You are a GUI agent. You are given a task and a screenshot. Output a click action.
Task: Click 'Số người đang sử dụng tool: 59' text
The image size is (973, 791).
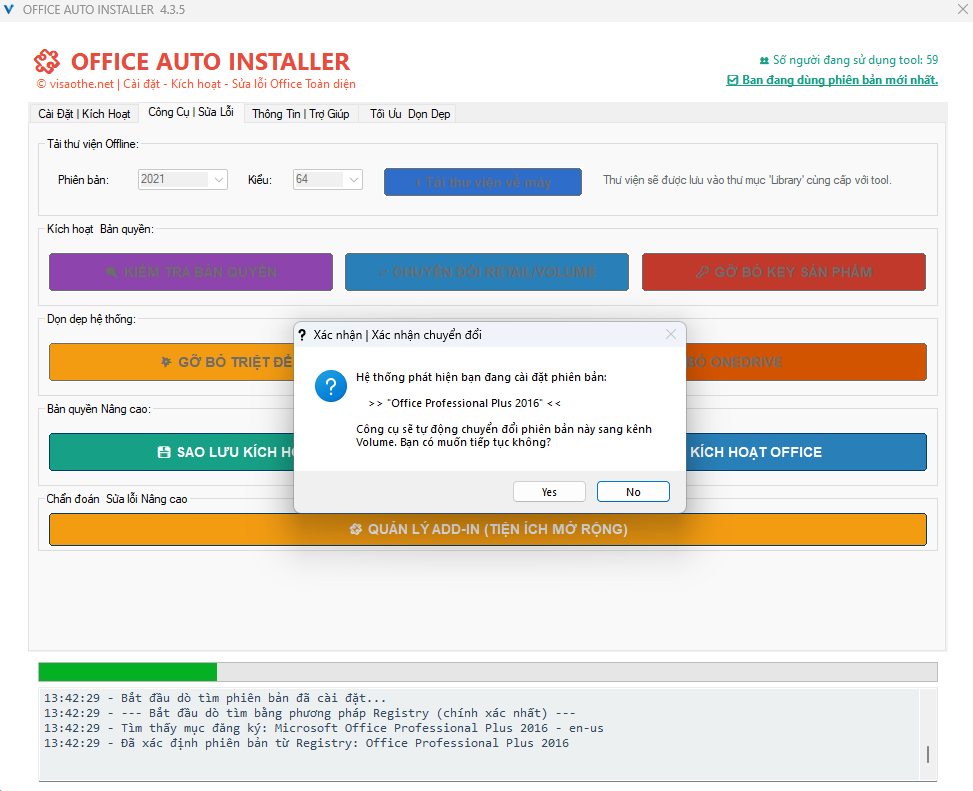pyautogui.click(x=855, y=60)
